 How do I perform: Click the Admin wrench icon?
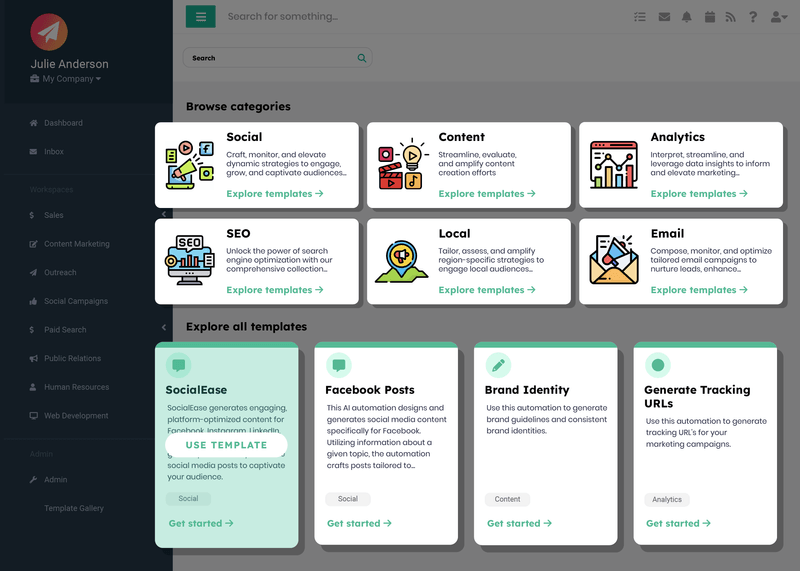tap(33, 480)
